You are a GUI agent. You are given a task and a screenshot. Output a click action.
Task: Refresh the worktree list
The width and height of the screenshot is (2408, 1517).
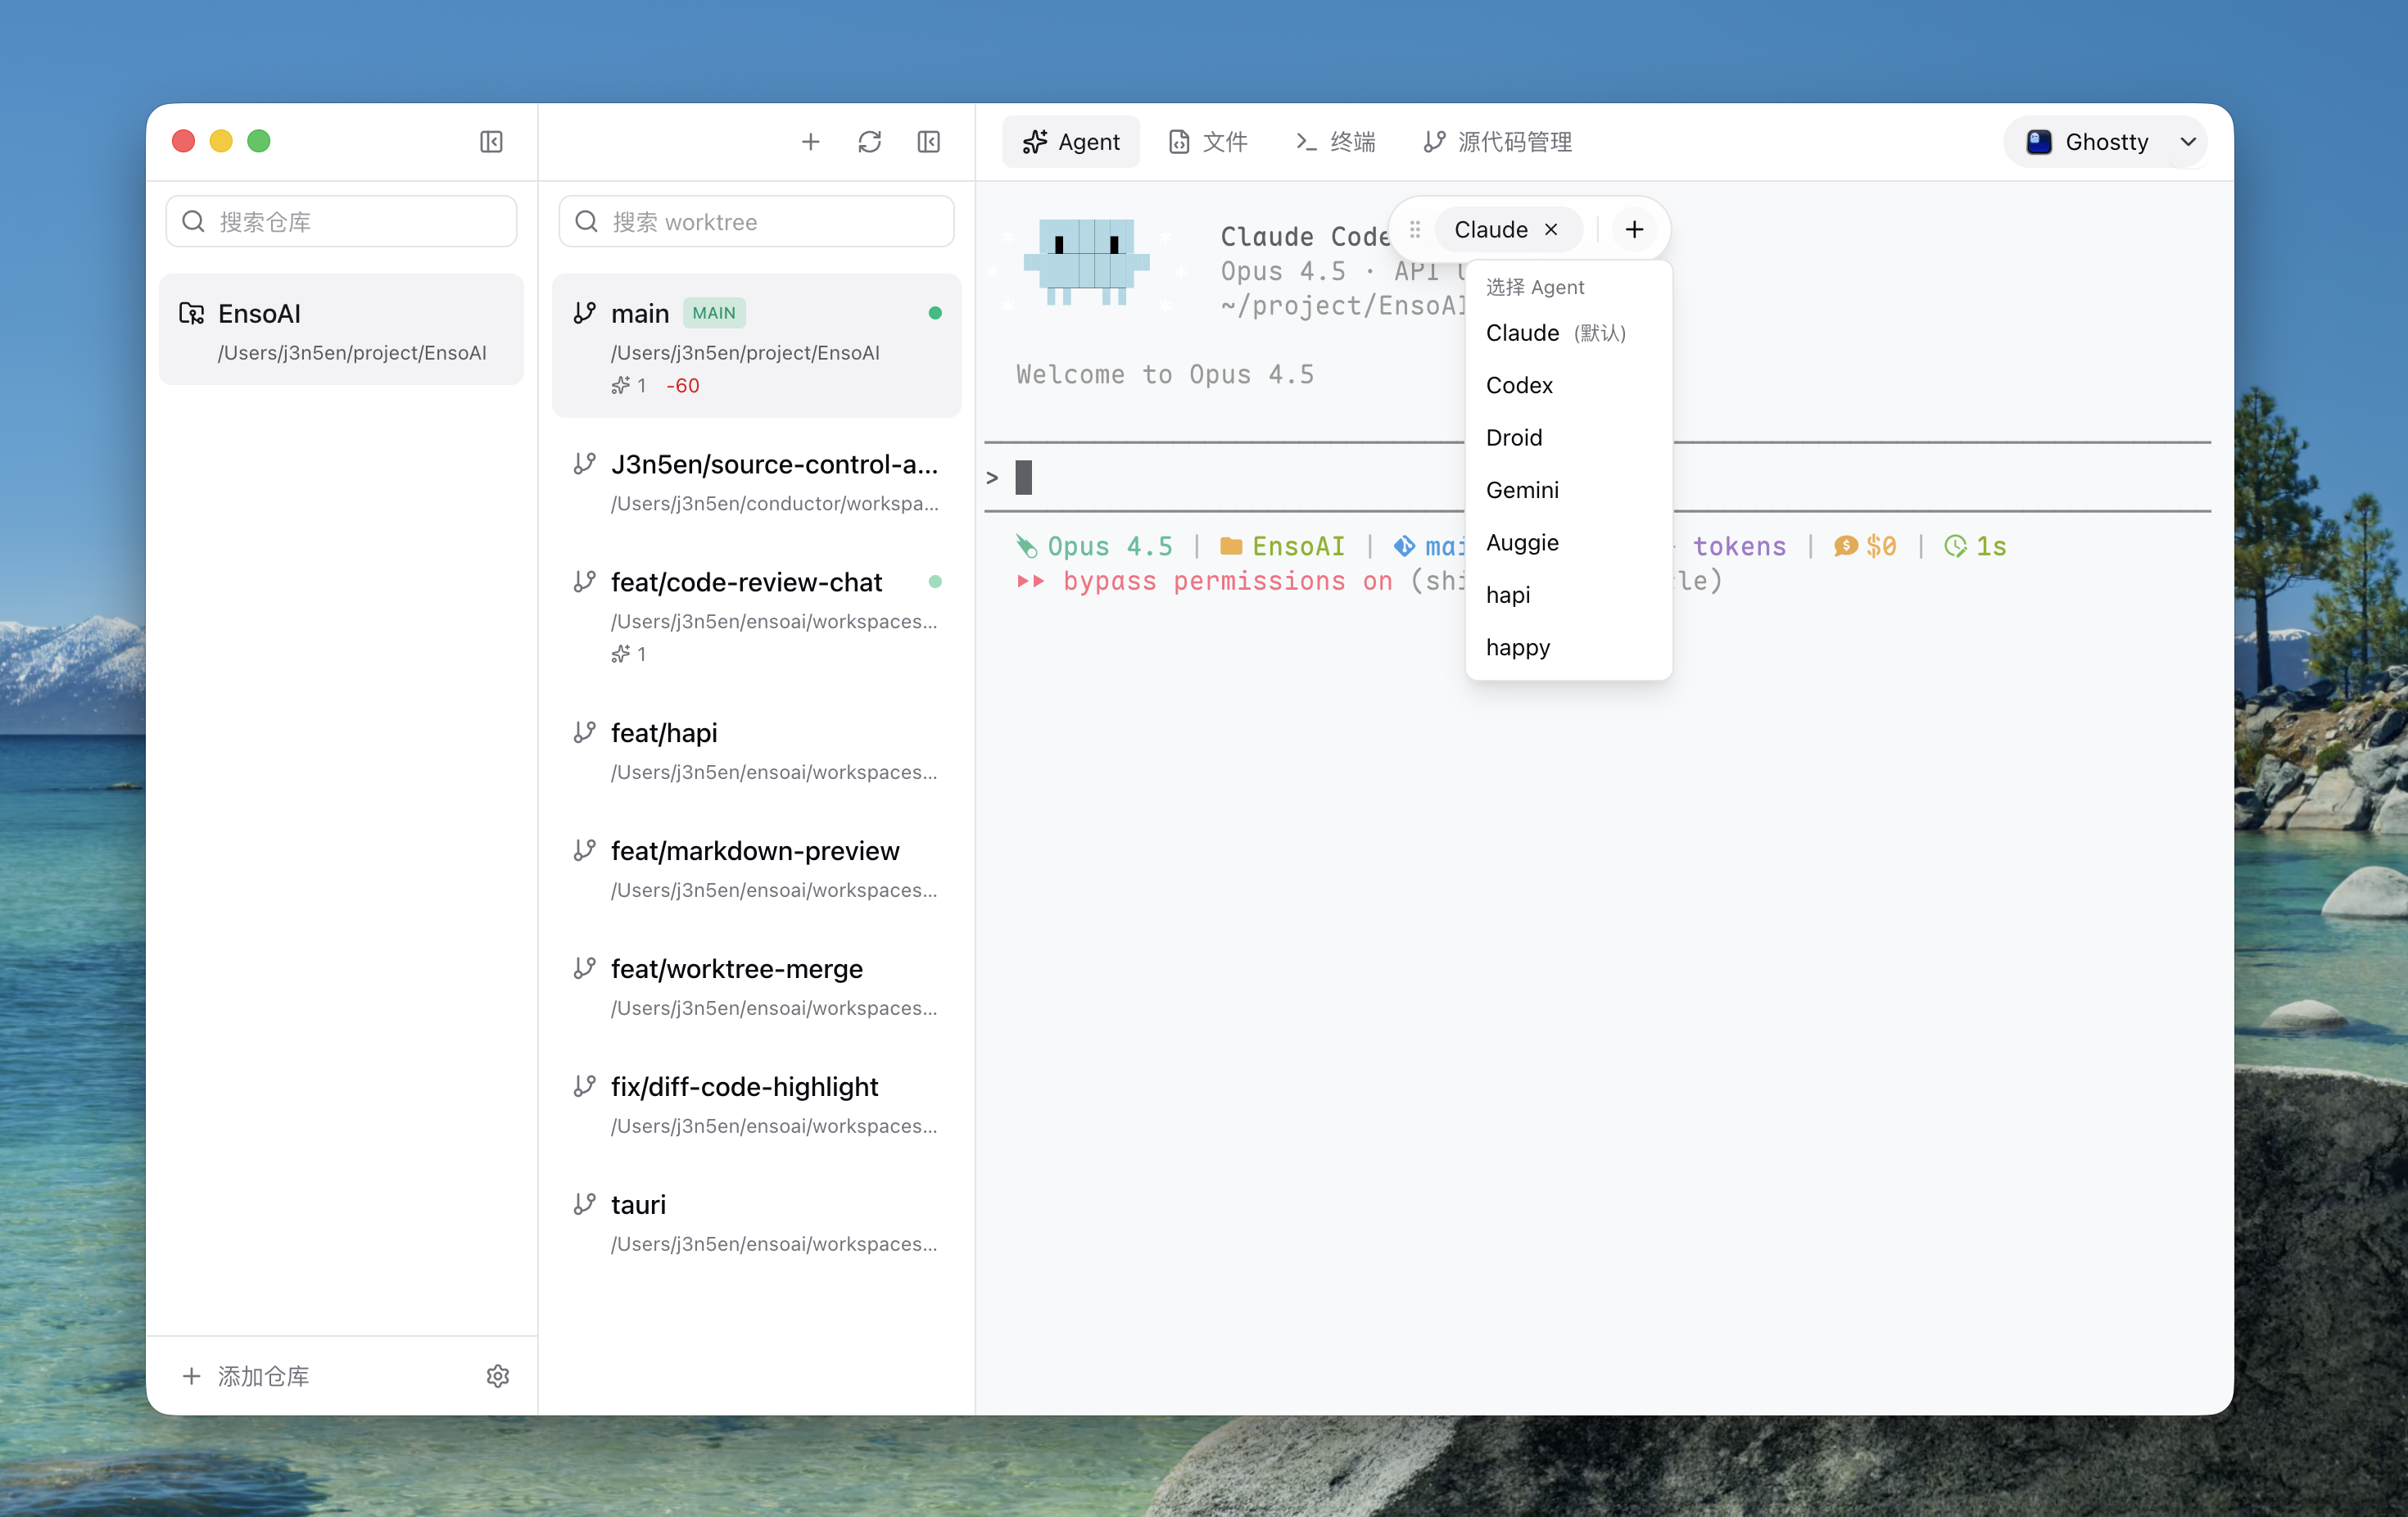[869, 141]
